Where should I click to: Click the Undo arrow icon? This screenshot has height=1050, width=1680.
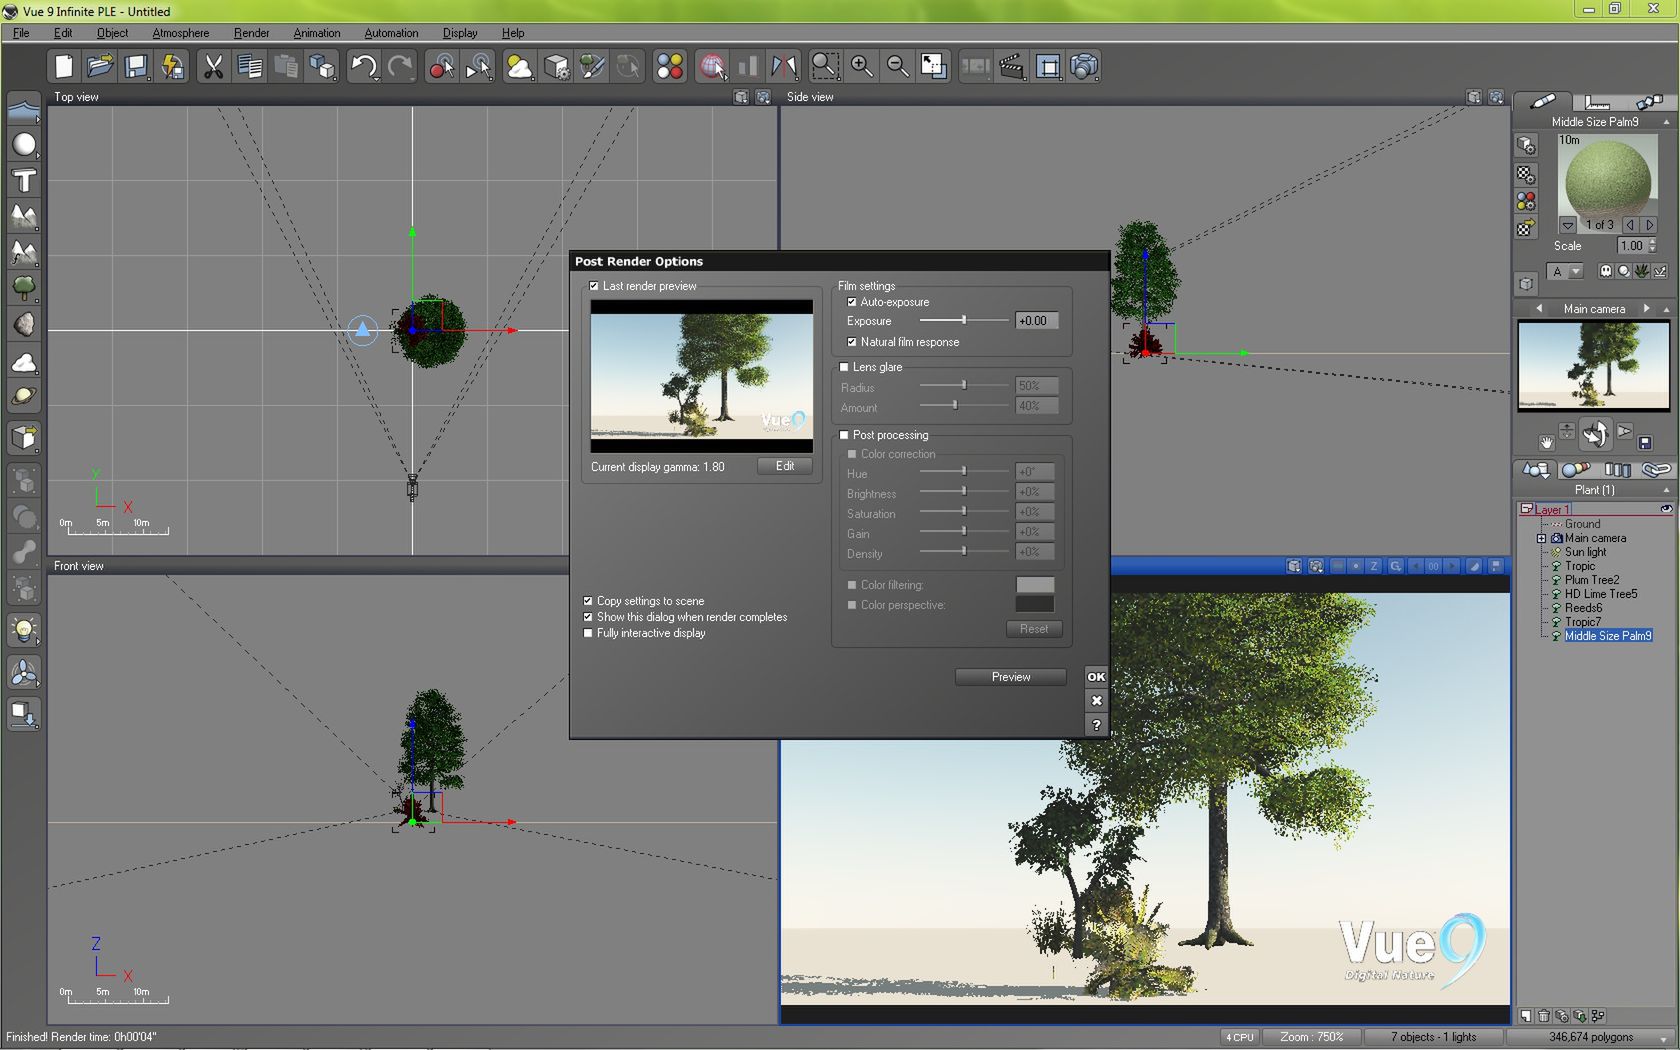(363, 67)
